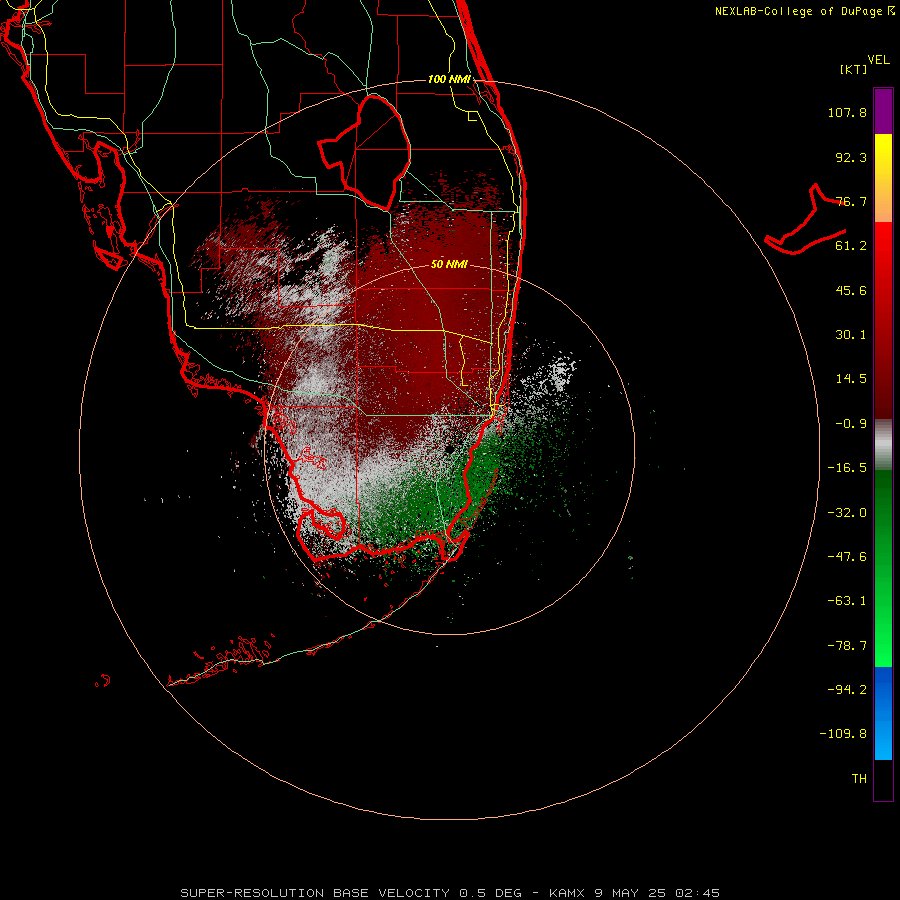Pick the bright red segment of the velocity scale
This screenshot has width=900, height=900.
coord(883,247)
